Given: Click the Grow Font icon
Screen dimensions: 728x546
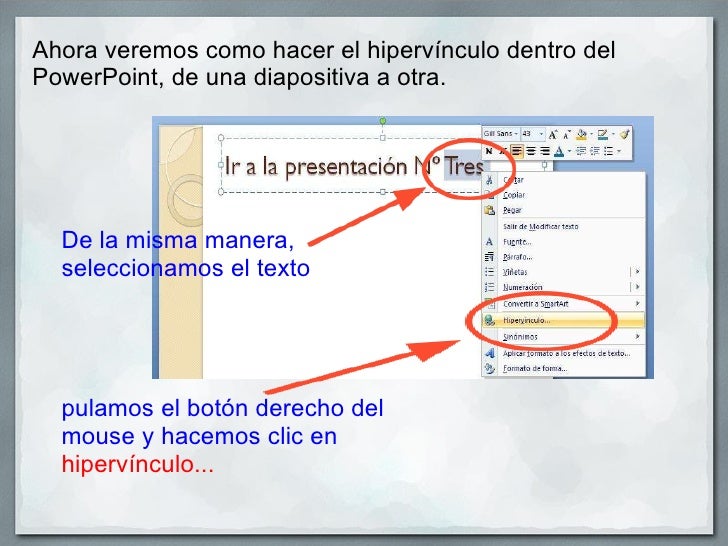Looking at the screenshot, I should pyautogui.click(x=552, y=135).
